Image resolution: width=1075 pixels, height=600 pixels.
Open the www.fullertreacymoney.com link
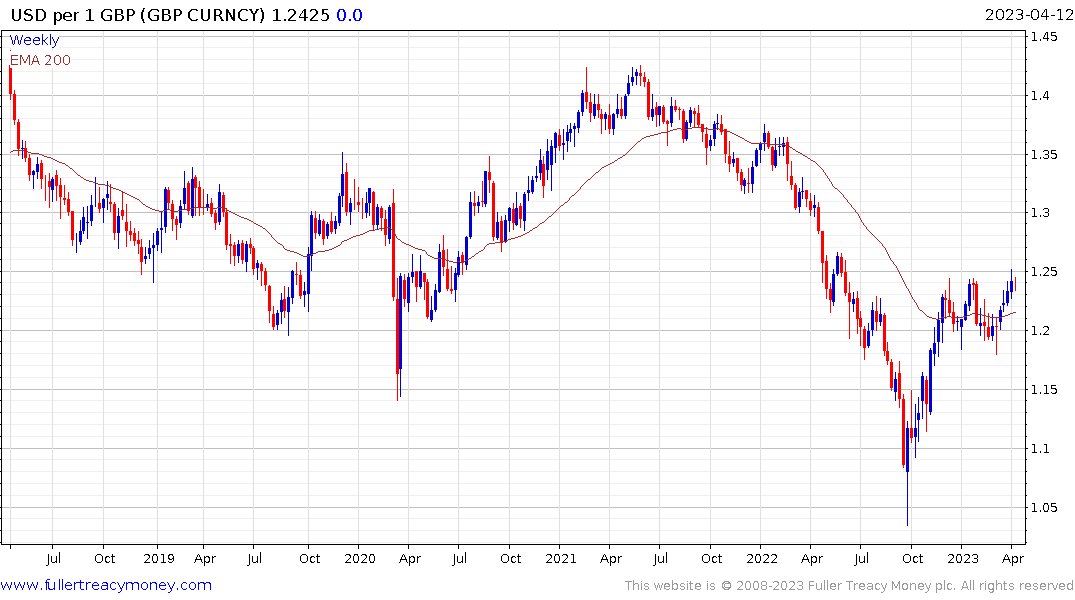pyautogui.click(x=106, y=585)
